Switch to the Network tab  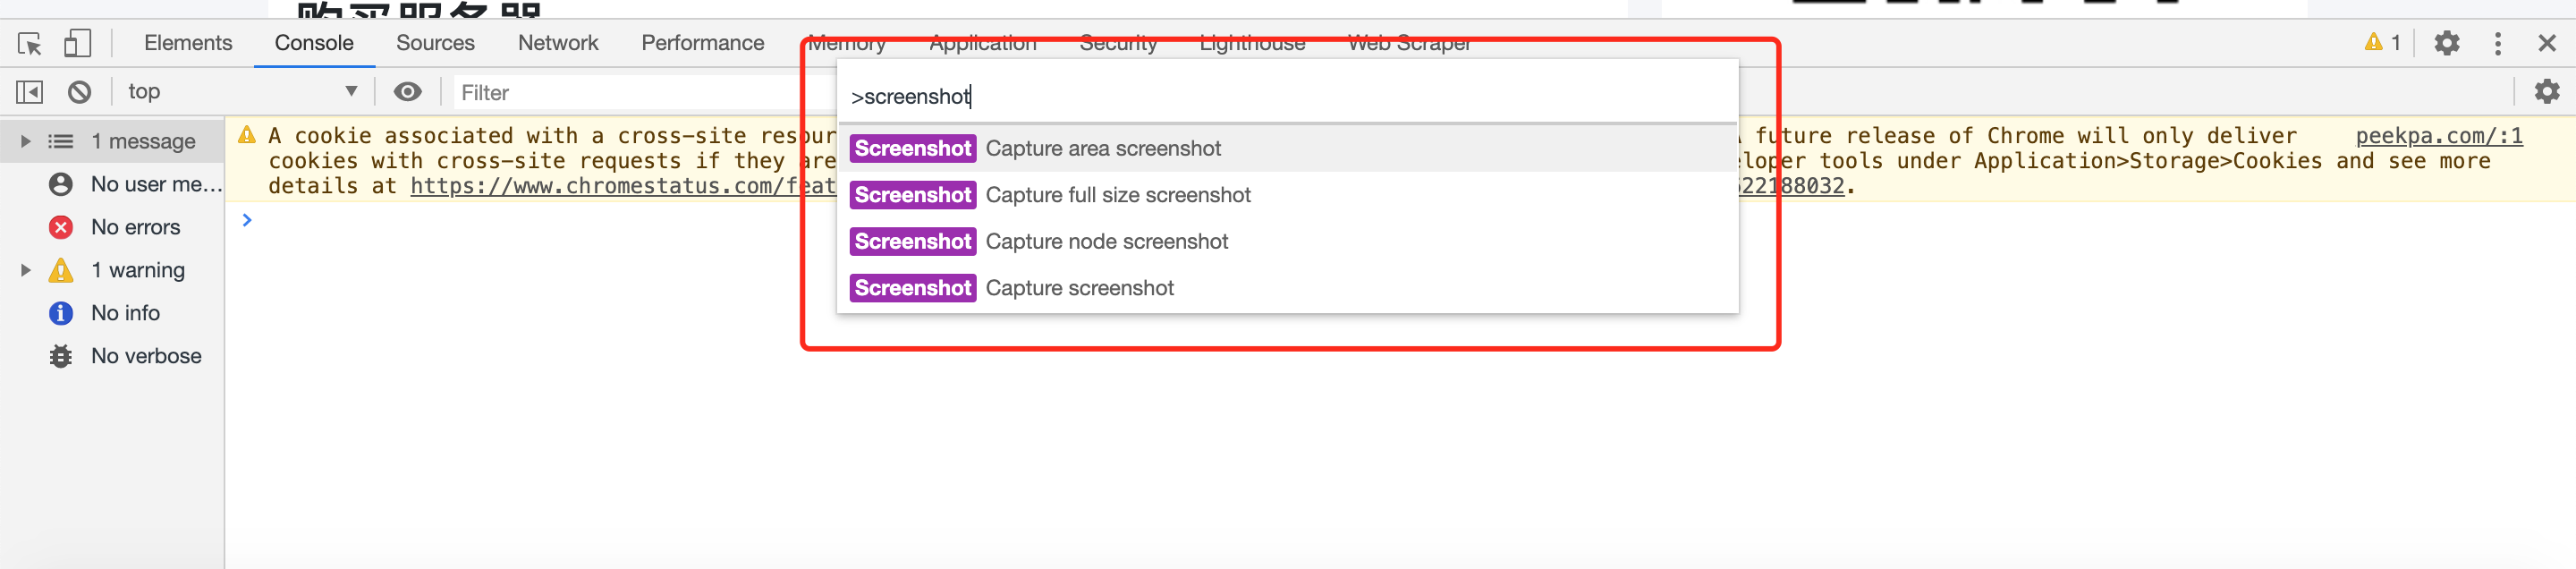click(558, 43)
